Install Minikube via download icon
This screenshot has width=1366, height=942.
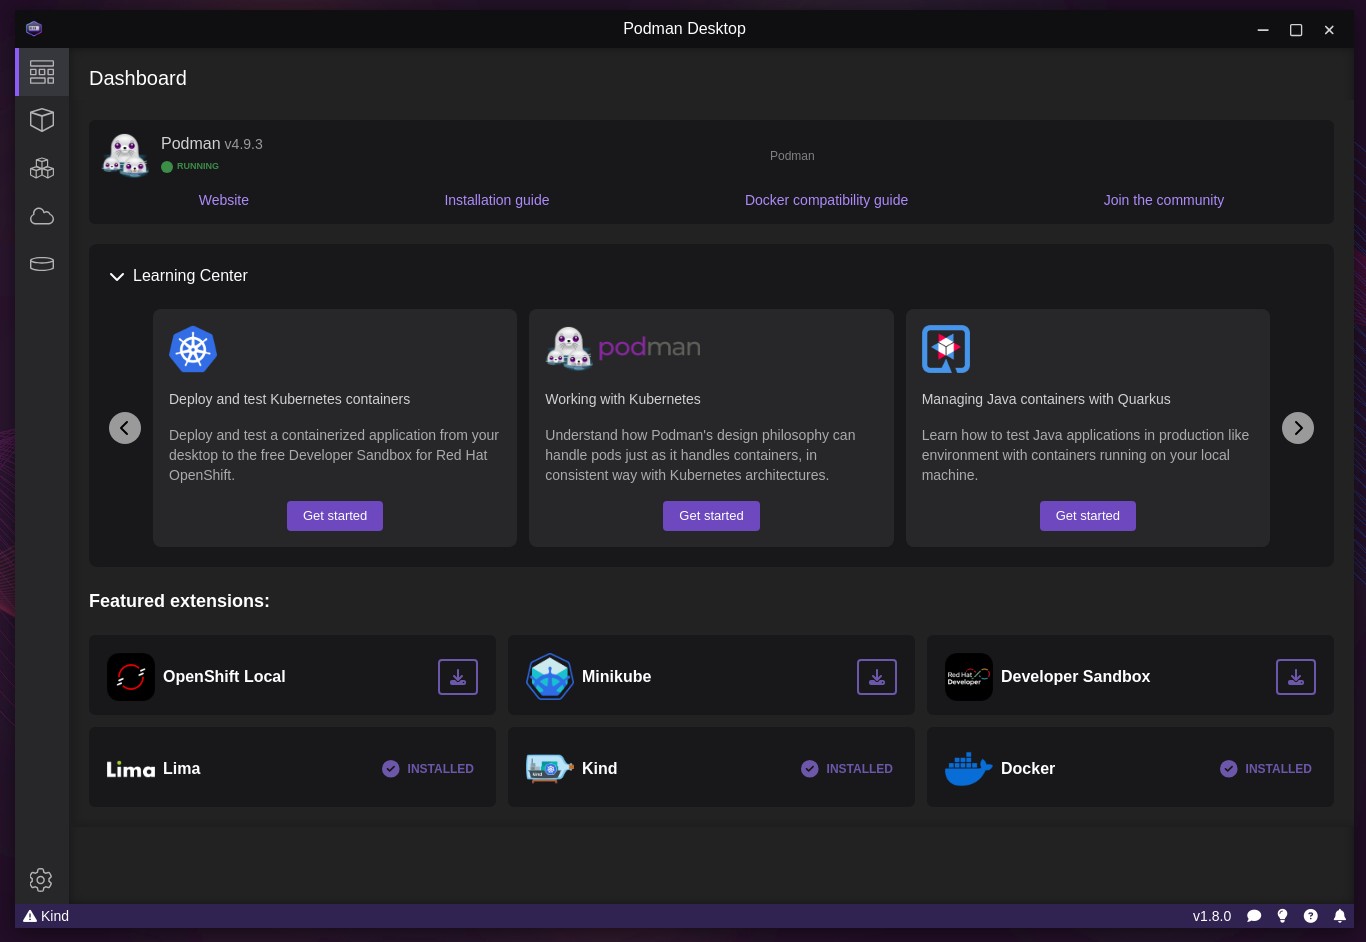tap(877, 677)
